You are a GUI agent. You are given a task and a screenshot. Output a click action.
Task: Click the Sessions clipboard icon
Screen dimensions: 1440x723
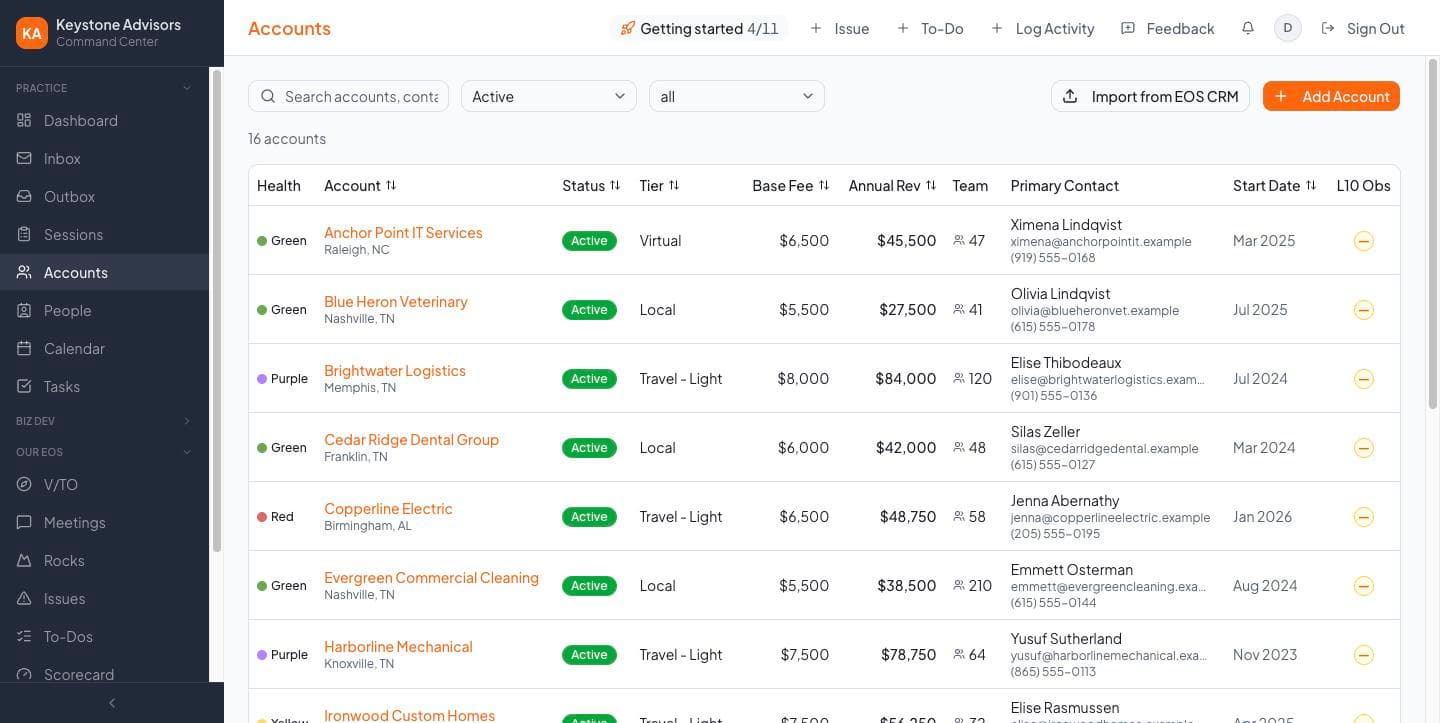click(x=24, y=235)
